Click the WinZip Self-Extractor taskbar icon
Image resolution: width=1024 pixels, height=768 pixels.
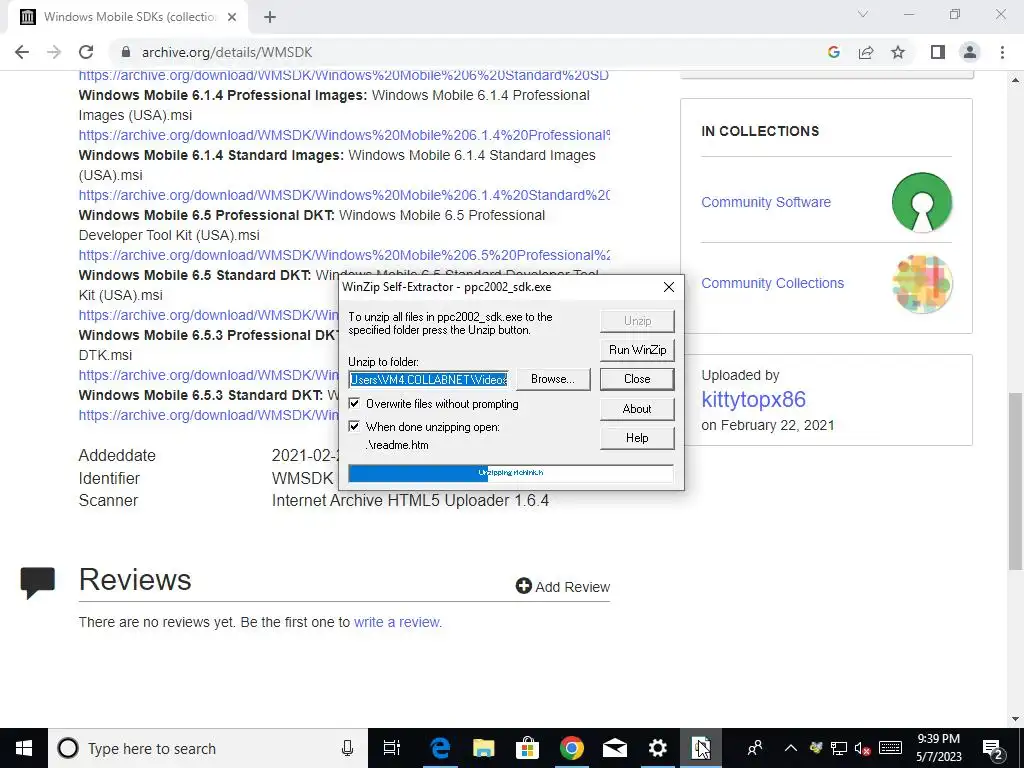701,748
